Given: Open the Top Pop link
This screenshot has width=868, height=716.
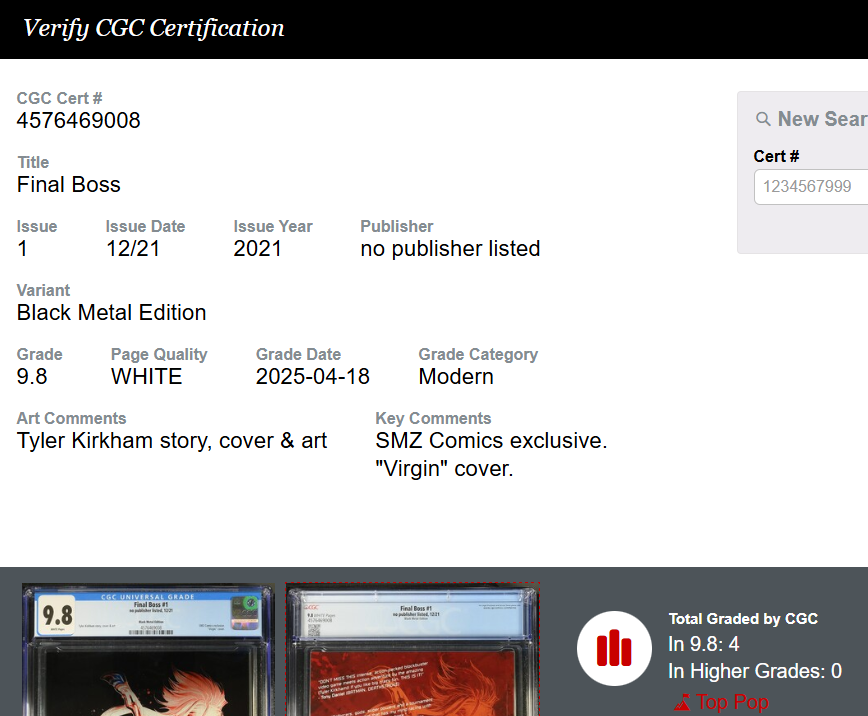Looking at the screenshot, I should [732, 702].
